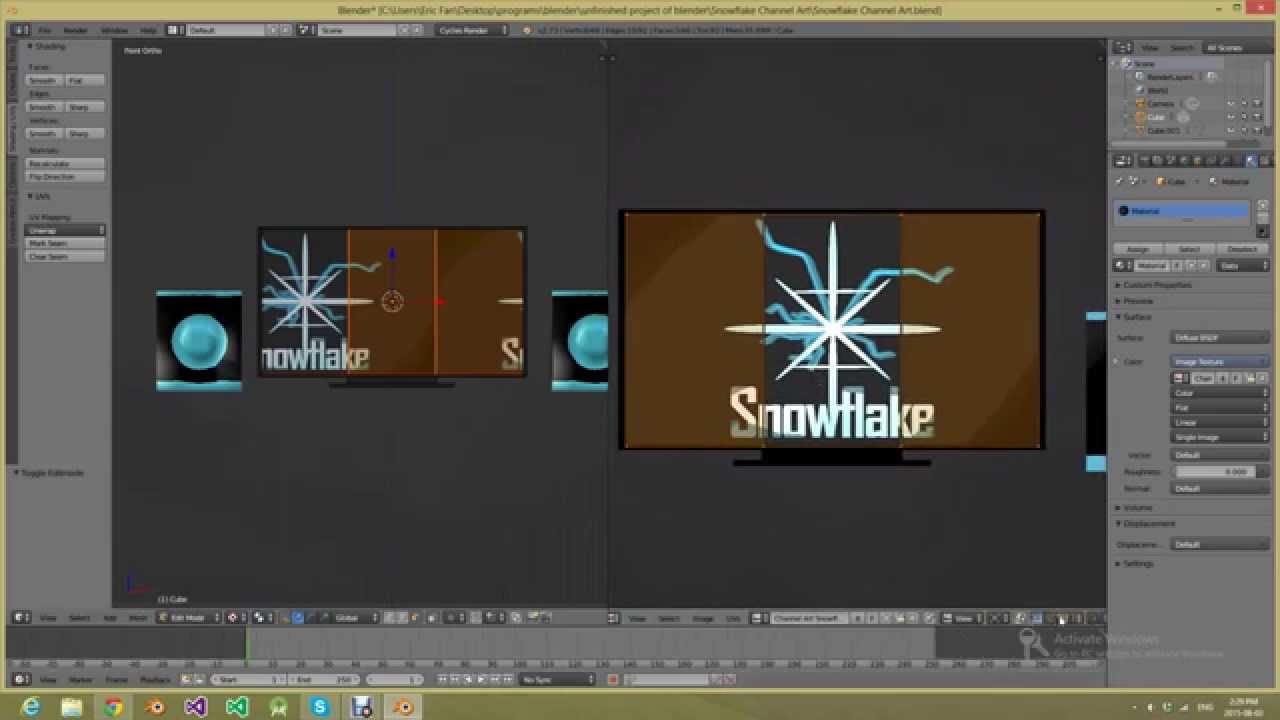Click the World icon in the outliner

(x=1140, y=90)
